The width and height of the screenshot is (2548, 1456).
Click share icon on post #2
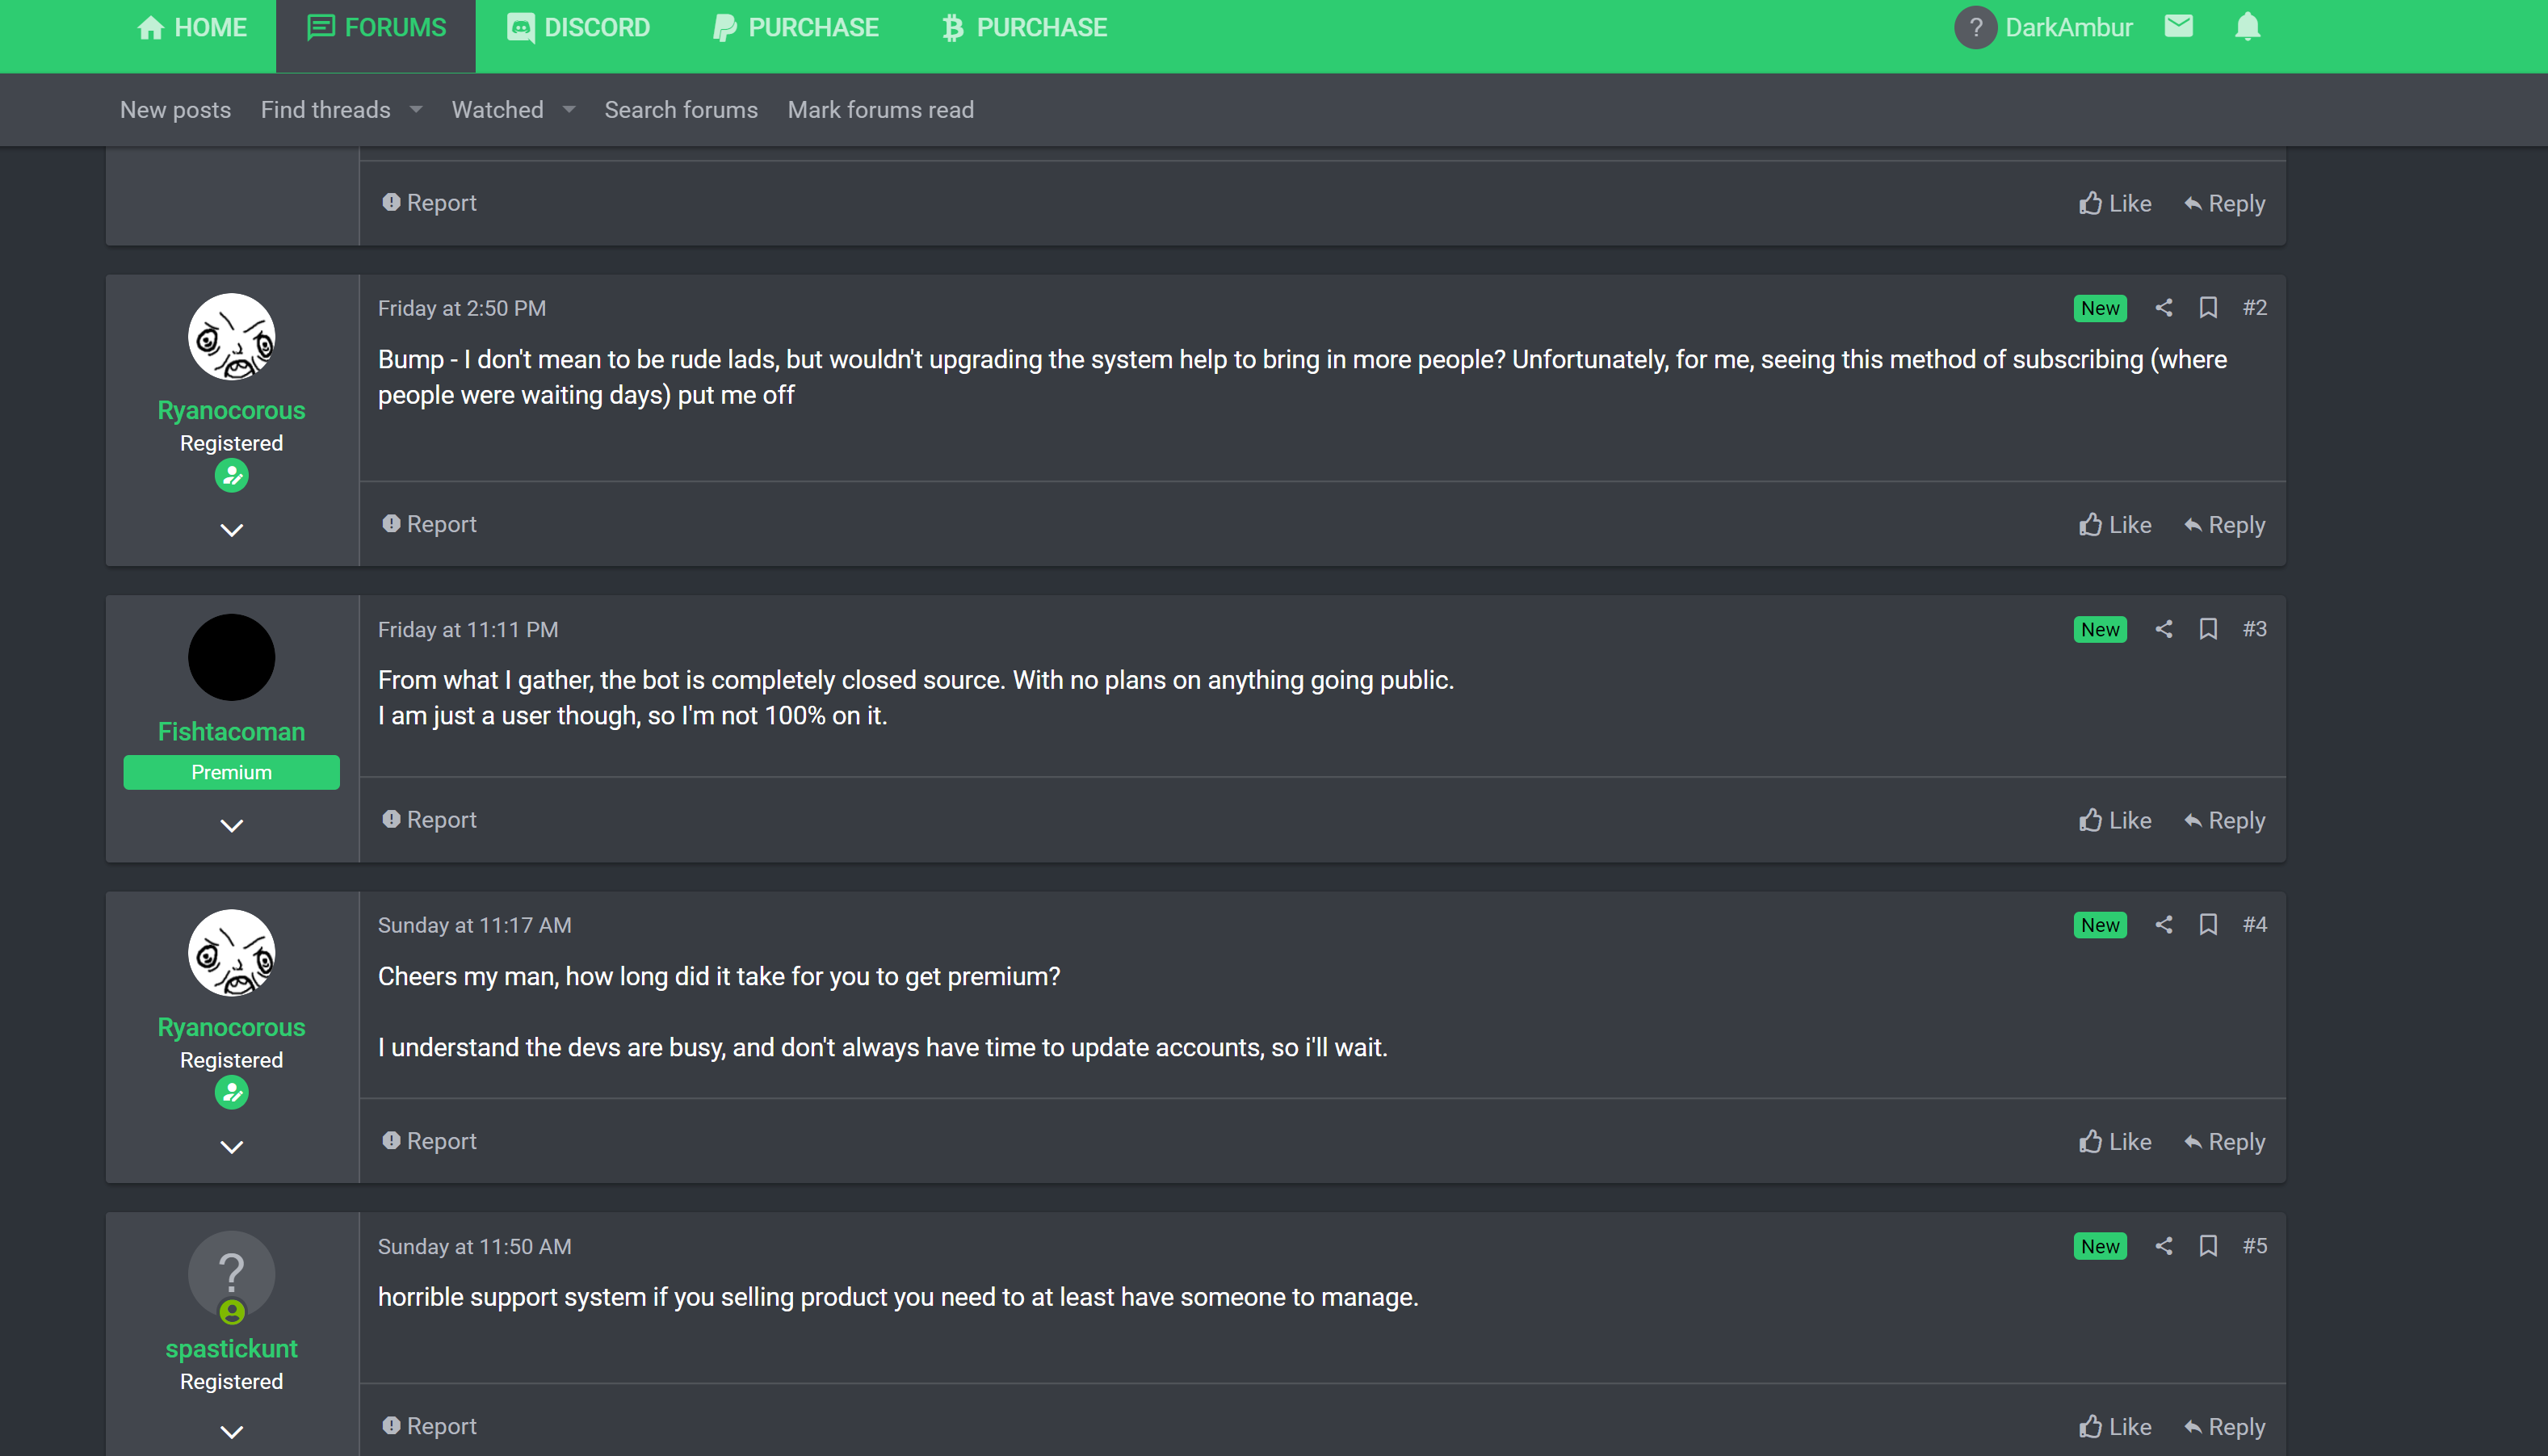tap(2163, 308)
